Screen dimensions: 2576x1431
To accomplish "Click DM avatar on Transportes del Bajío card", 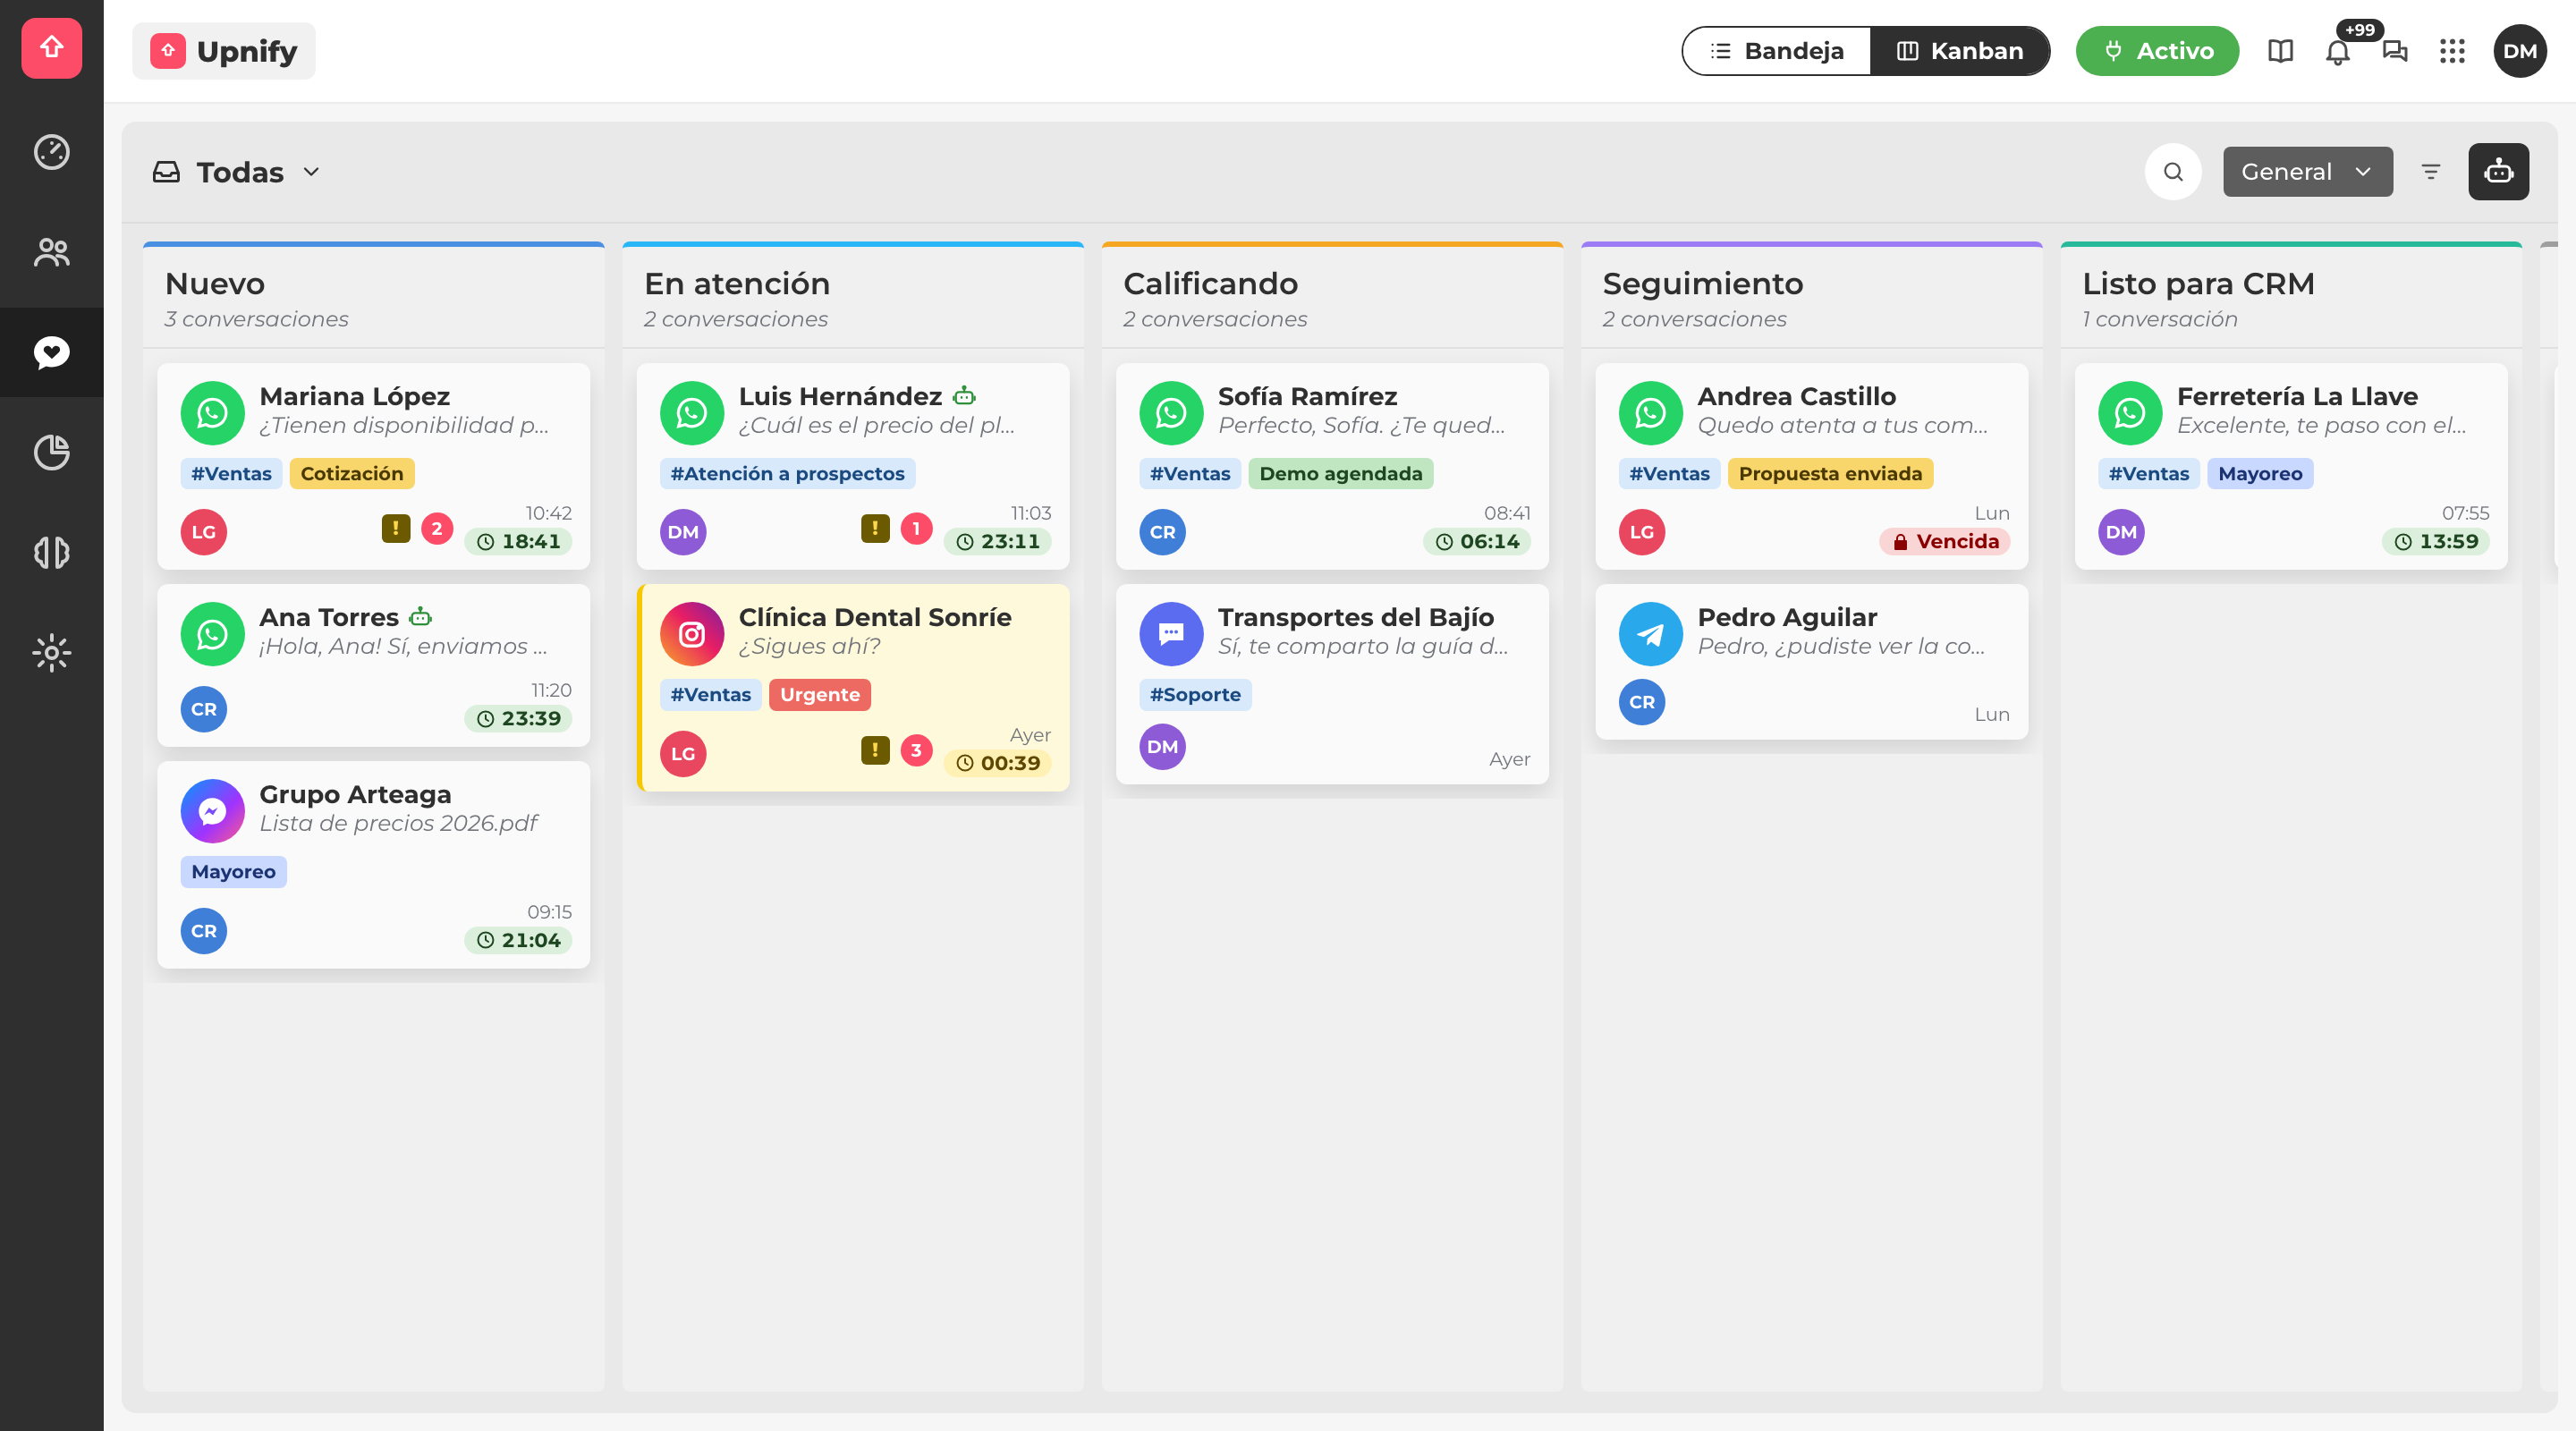I will coord(1162,746).
